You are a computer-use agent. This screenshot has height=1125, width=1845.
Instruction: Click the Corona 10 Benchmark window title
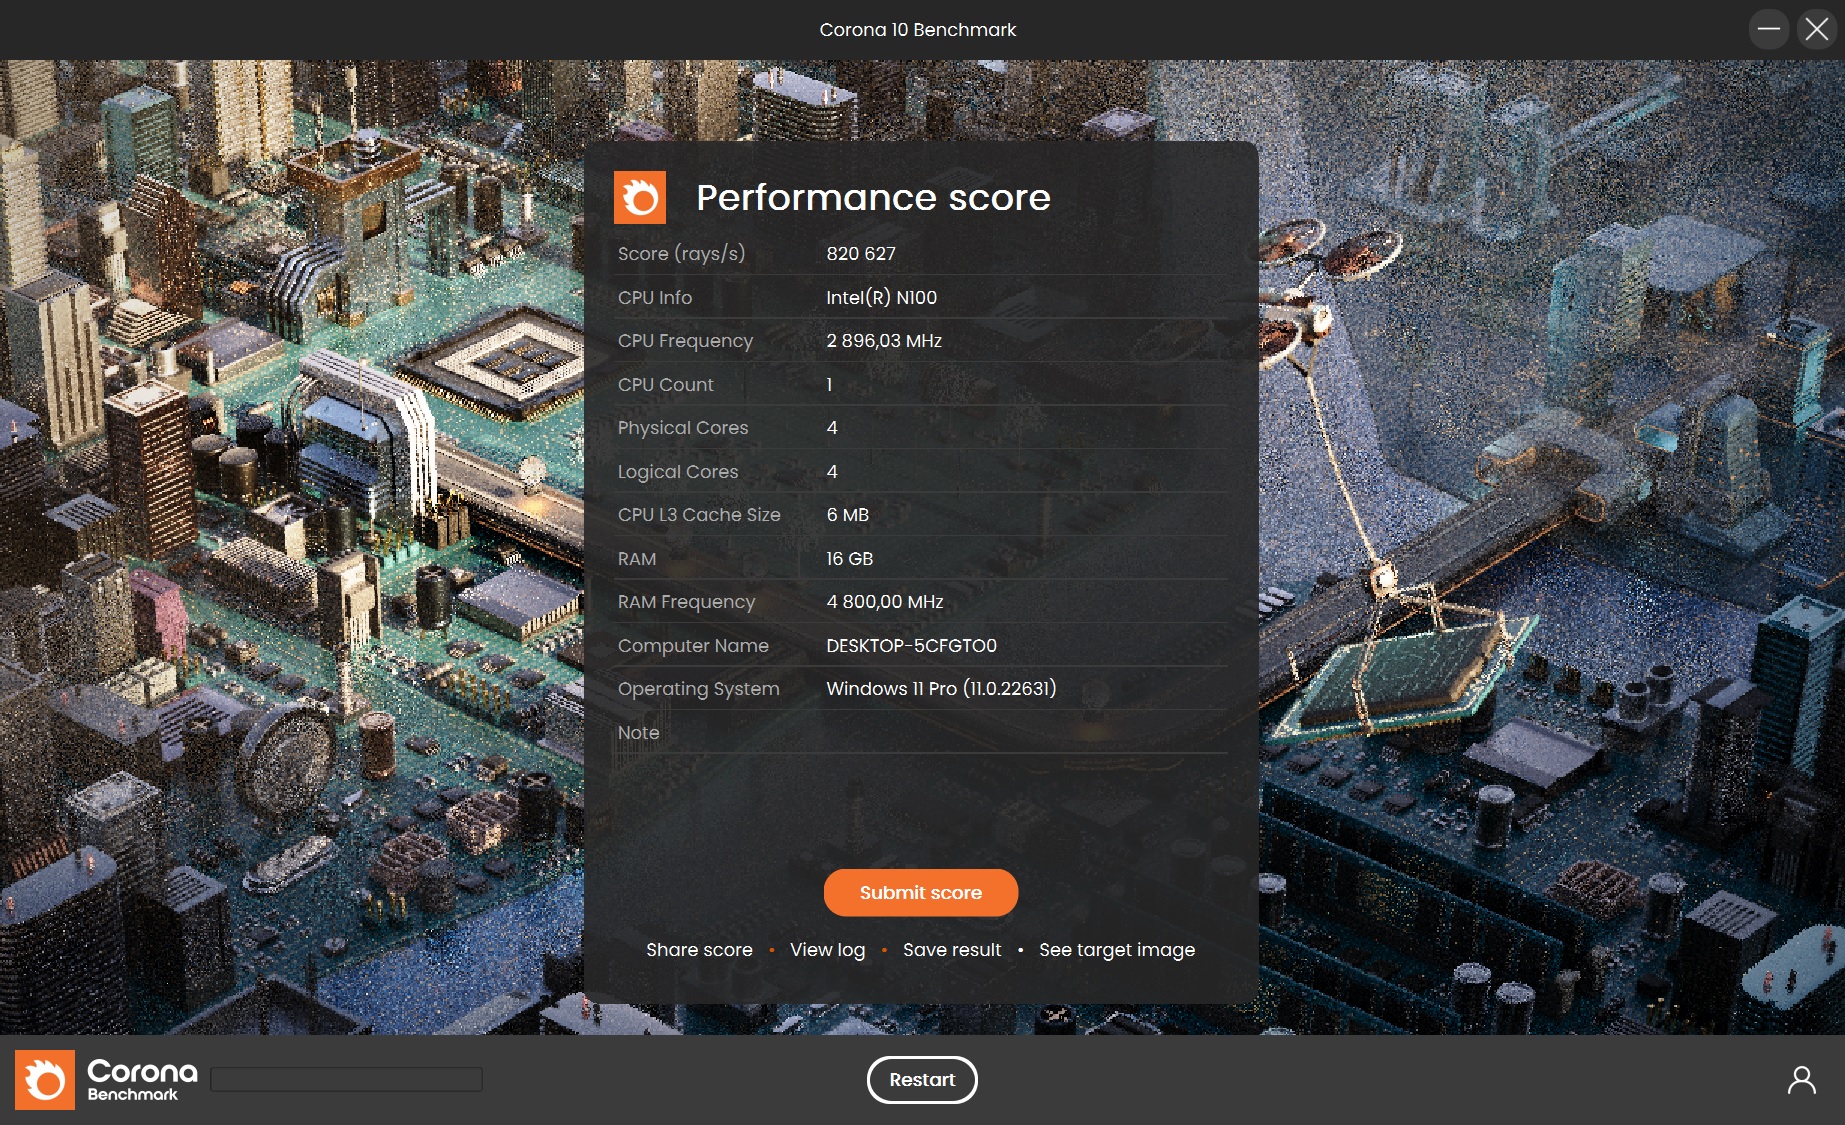tap(918, 30)
